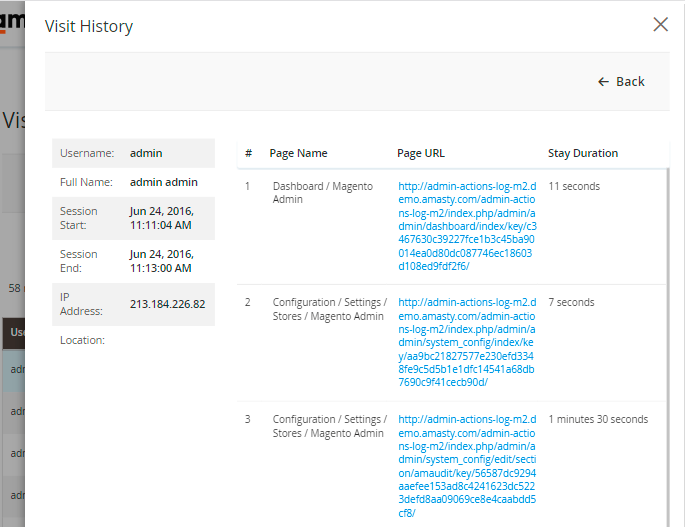Click the # column header
The image size is (685, 527).
tap(248, 153)
